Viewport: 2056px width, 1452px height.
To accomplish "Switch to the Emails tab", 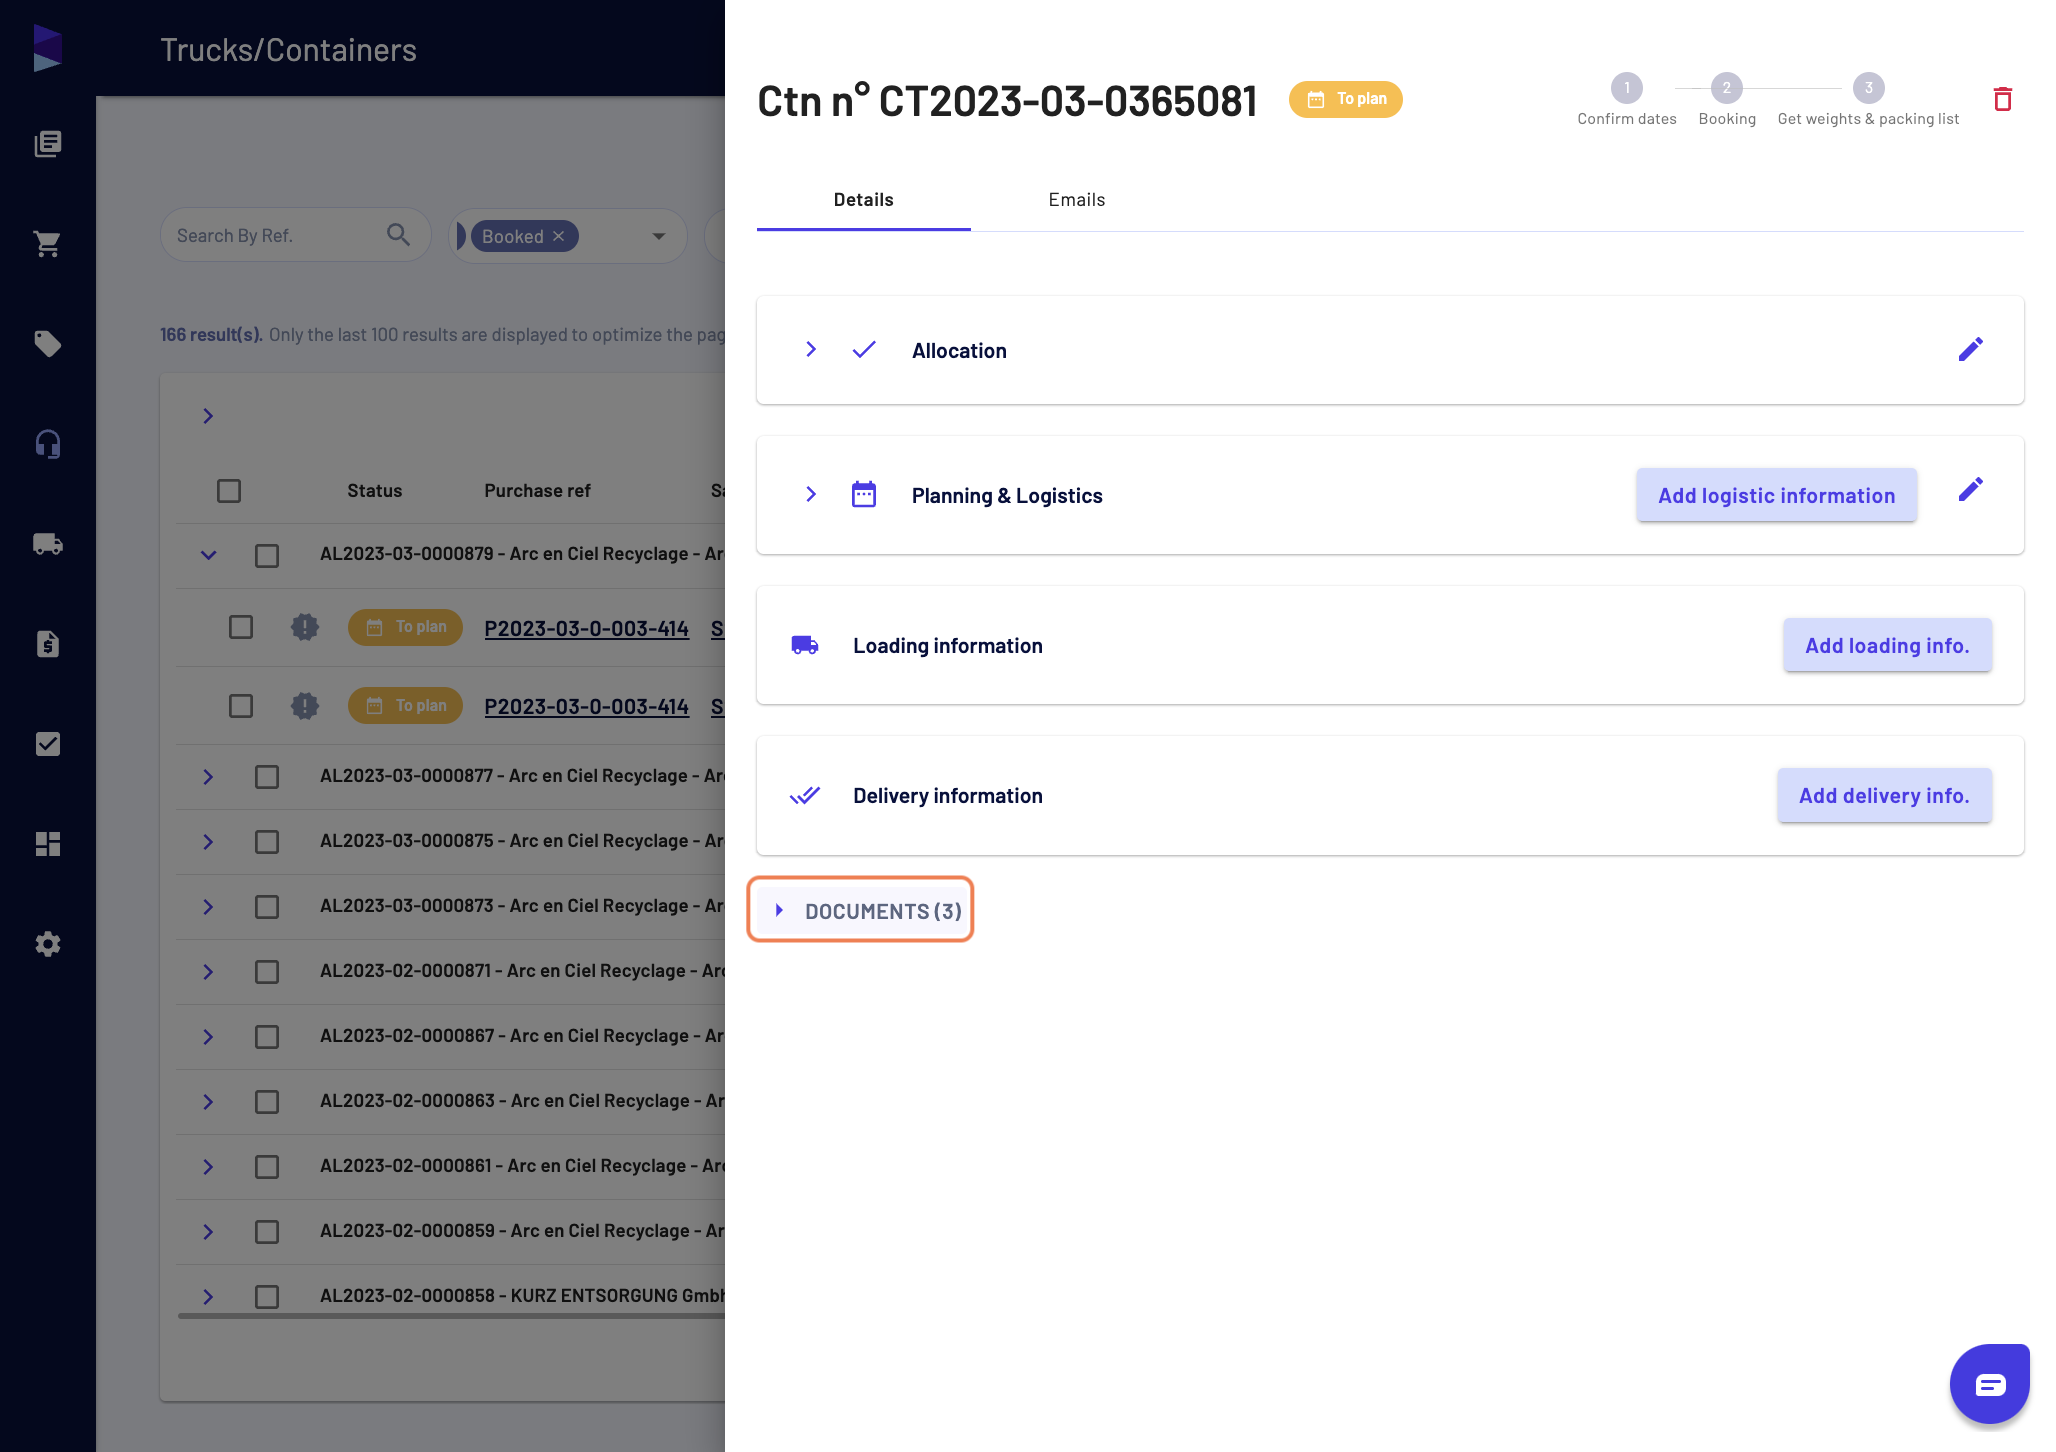I will 1077,200.
